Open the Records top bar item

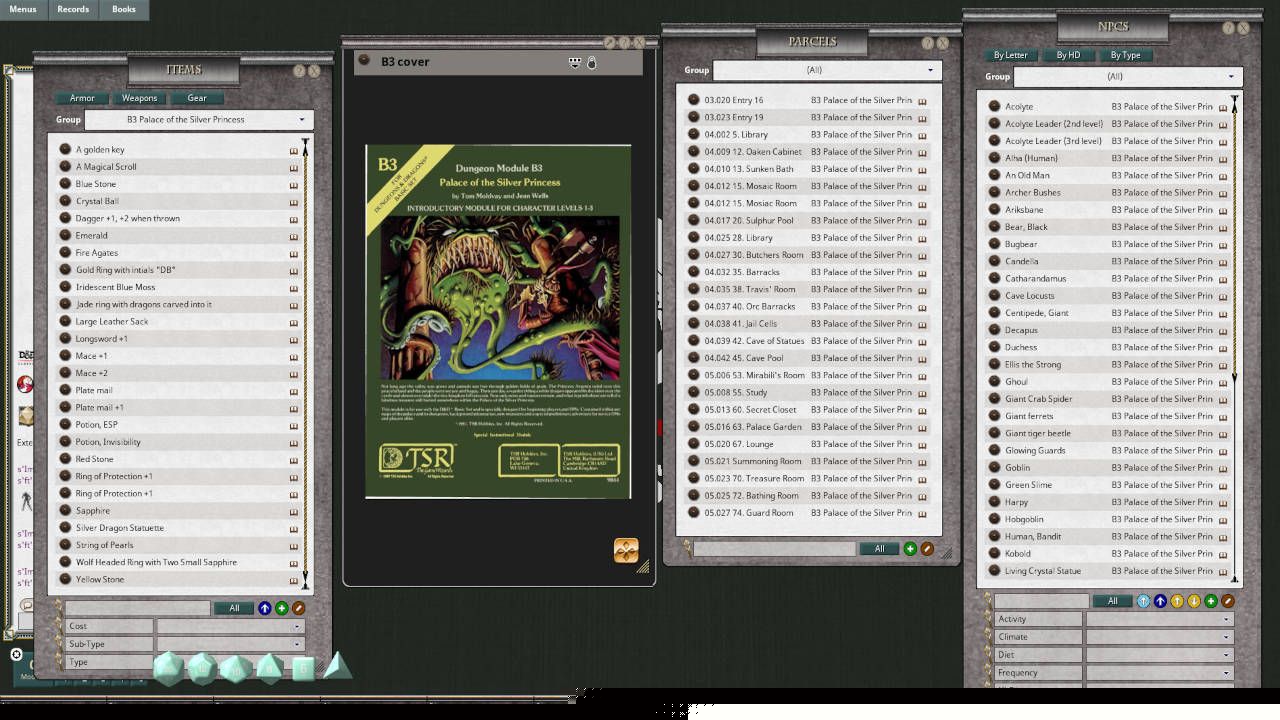[73, 10]
